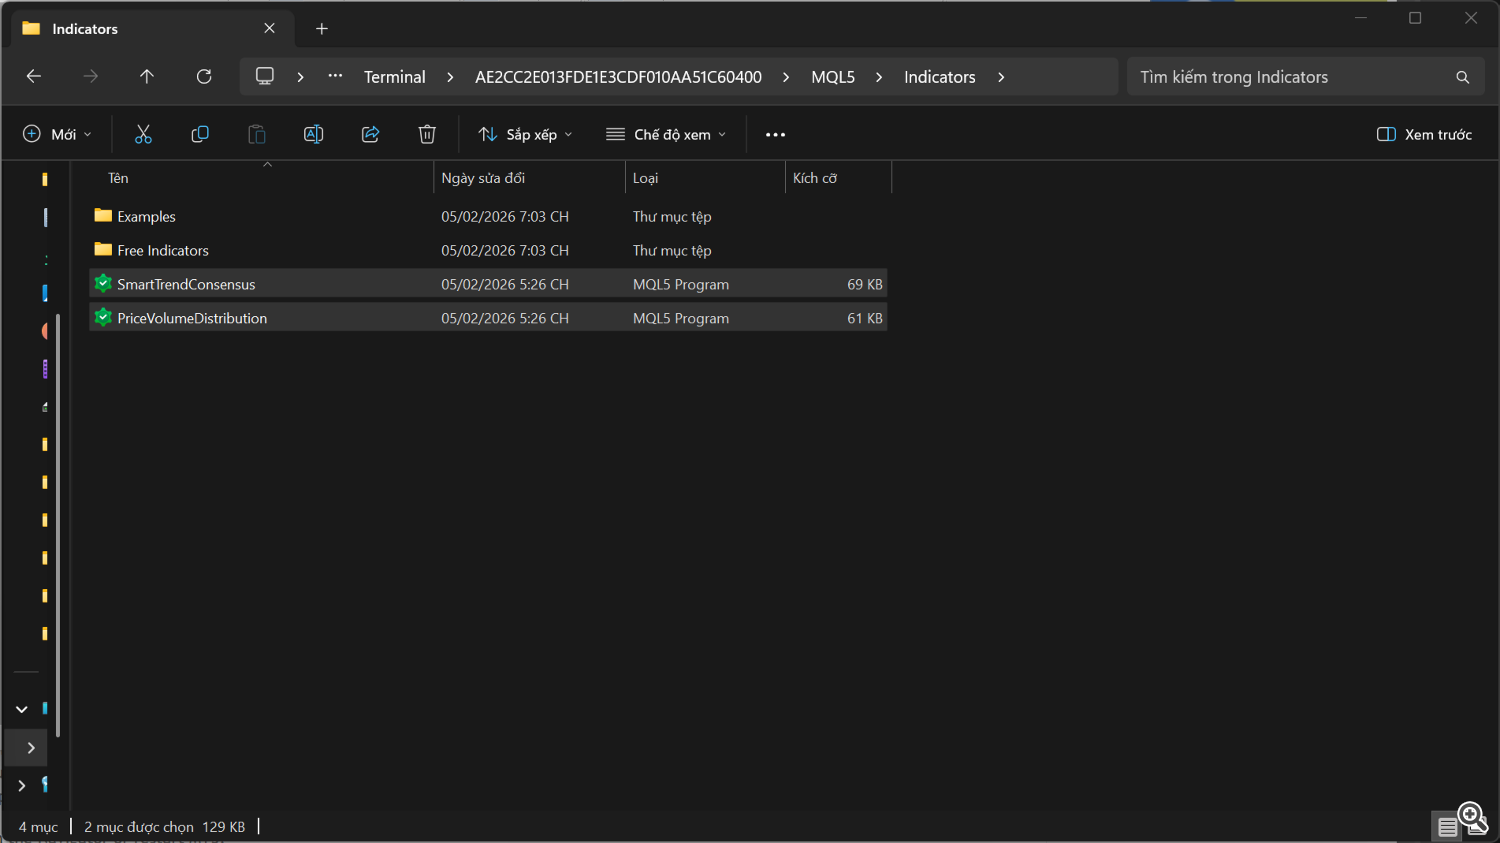This screenshot has height=843, width=1500.
Task: Sort by the Ngày sửa đổi column header
Action: point(484,178)
